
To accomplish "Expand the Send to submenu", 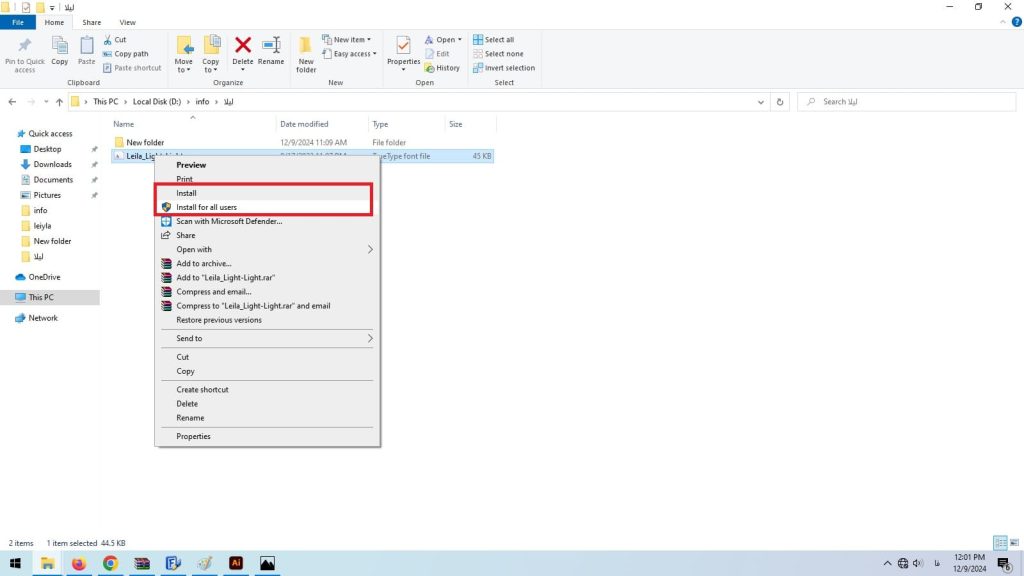I will point(189,338).
